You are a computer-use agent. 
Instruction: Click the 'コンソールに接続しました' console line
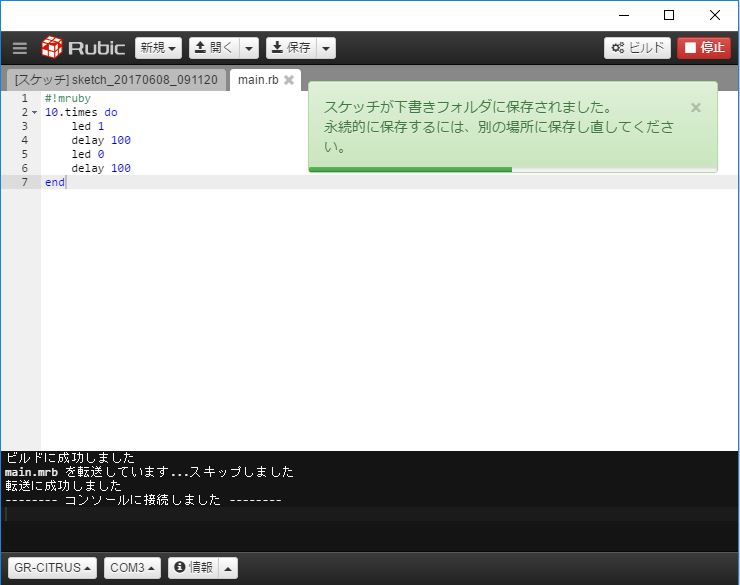tap(143, 500)
